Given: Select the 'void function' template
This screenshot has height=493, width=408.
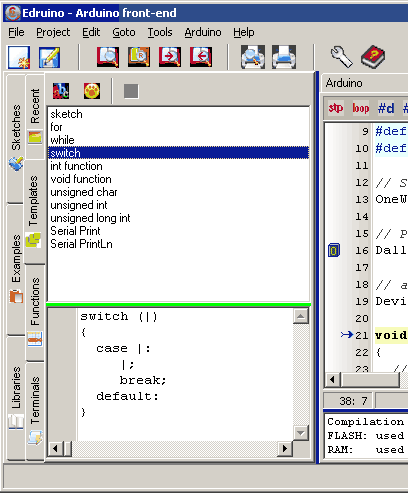Looking at the screenshot, I should [x=178, y=179].
